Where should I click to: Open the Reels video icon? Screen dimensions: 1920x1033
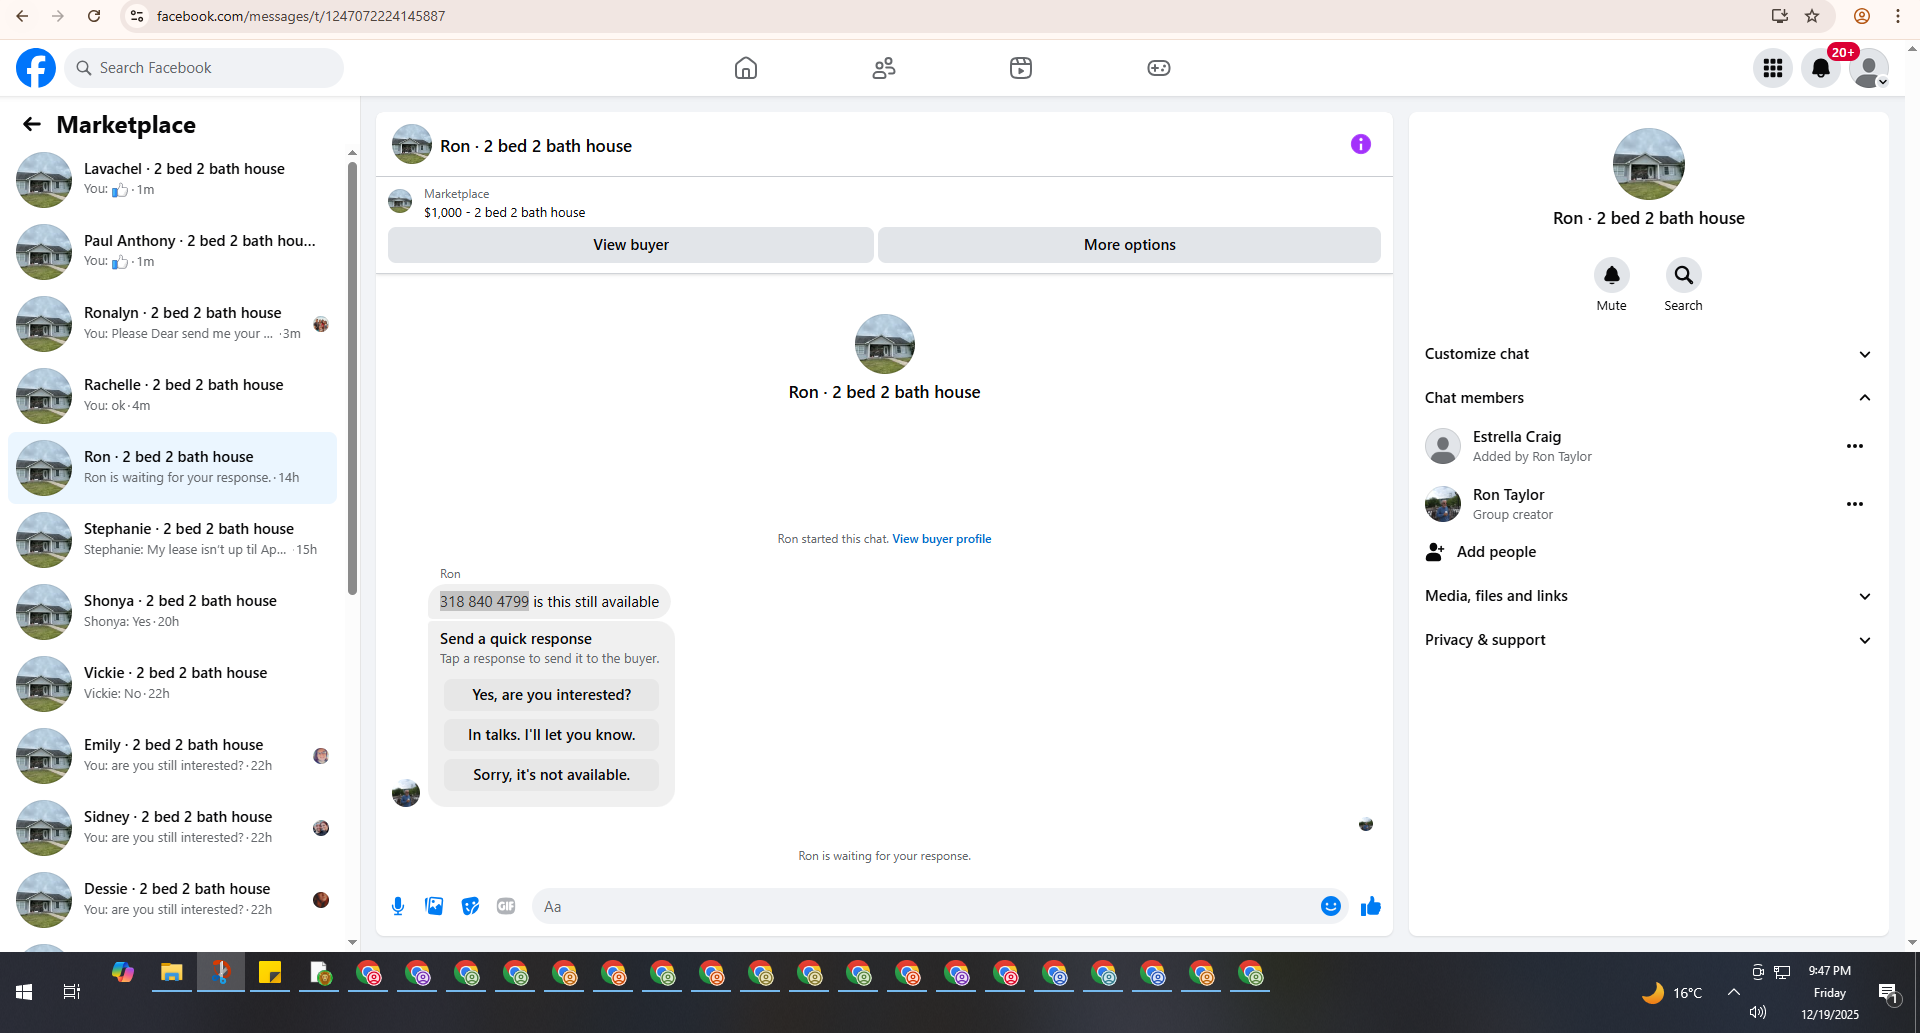pyautogui.click(x=1021, y=68)
